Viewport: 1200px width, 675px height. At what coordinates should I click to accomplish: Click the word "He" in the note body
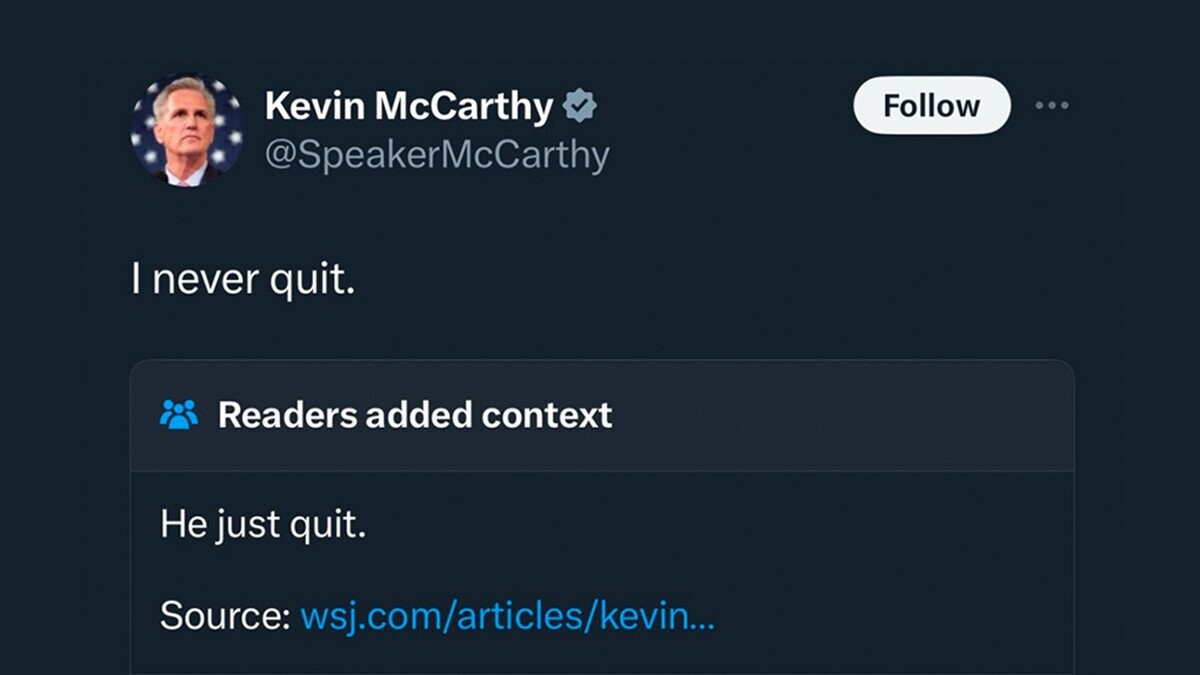coord(183,524)
